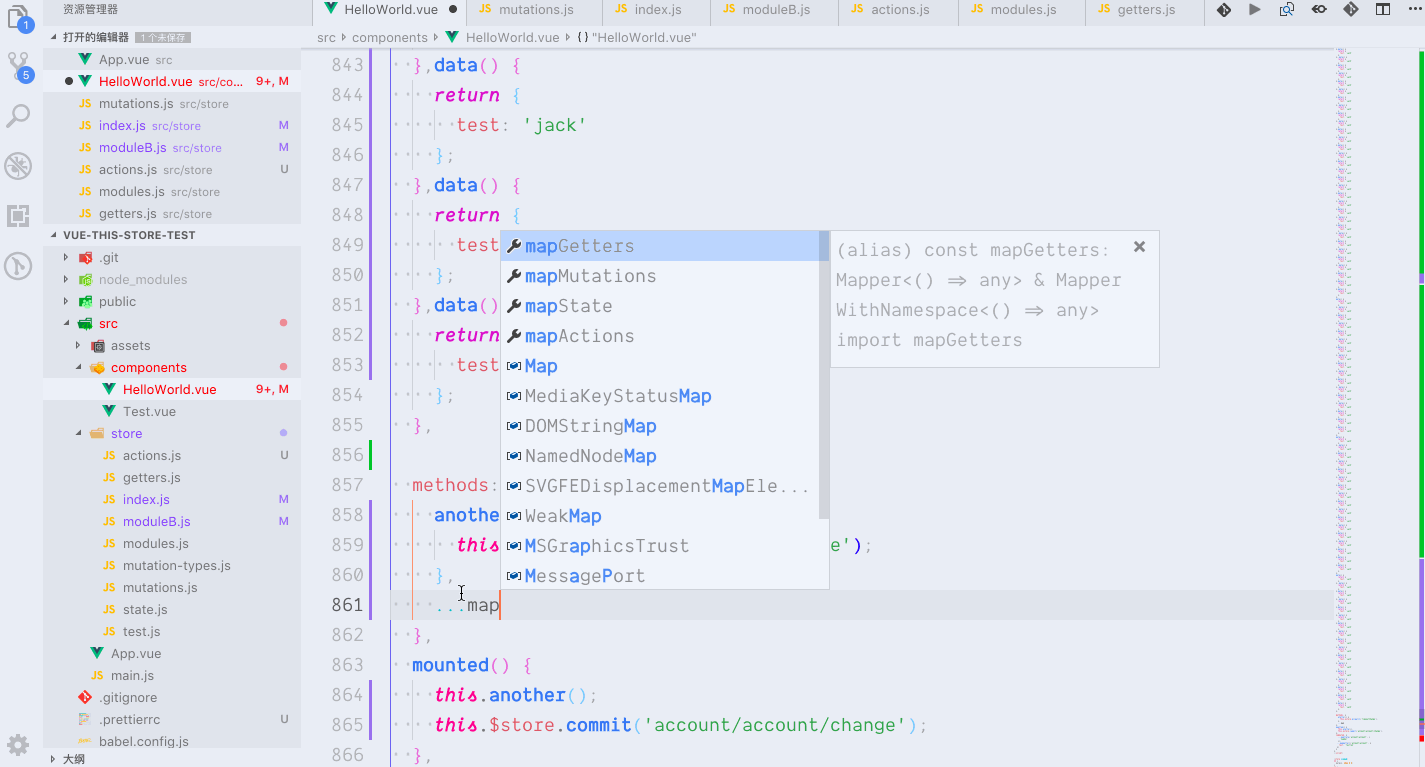Switch to the getters.js editor tab
The height and width of the screenshot is (767, 1425).
click(1145, 10)
